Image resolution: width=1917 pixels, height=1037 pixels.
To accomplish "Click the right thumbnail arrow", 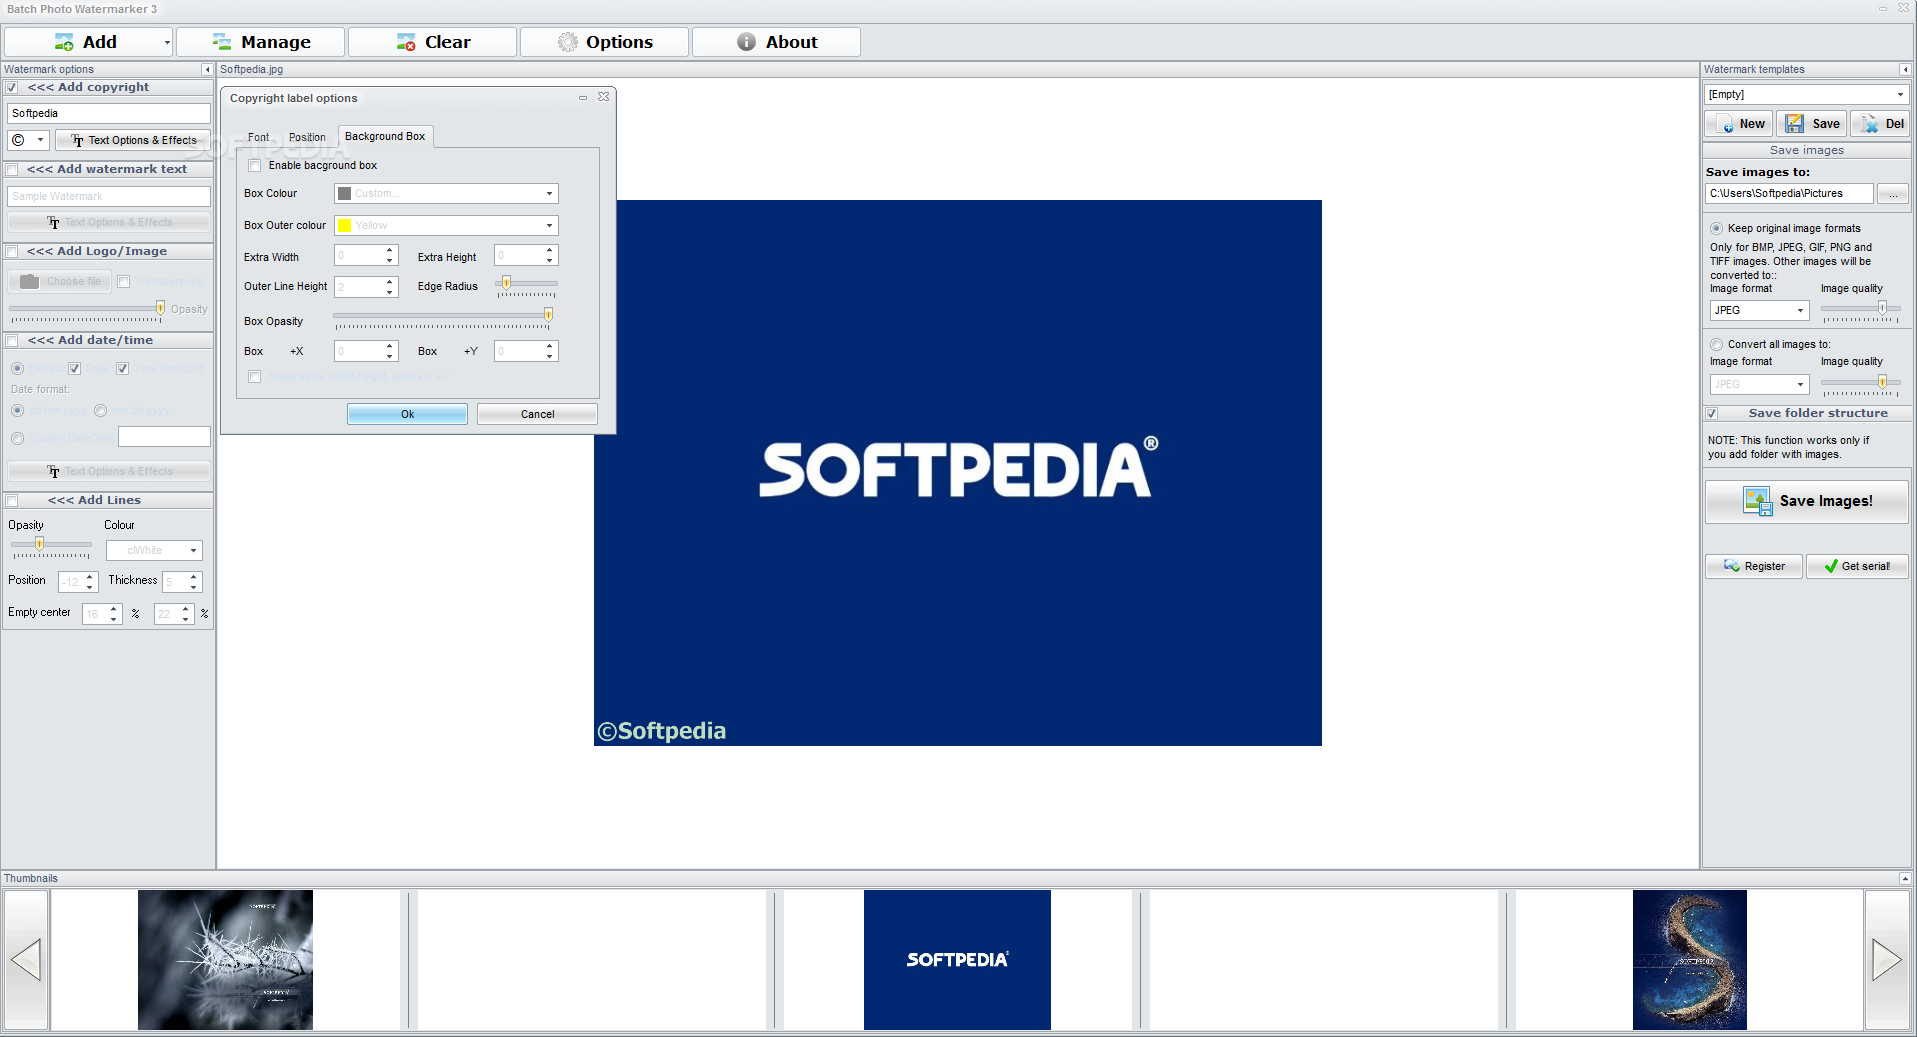I will [1887, 960].
